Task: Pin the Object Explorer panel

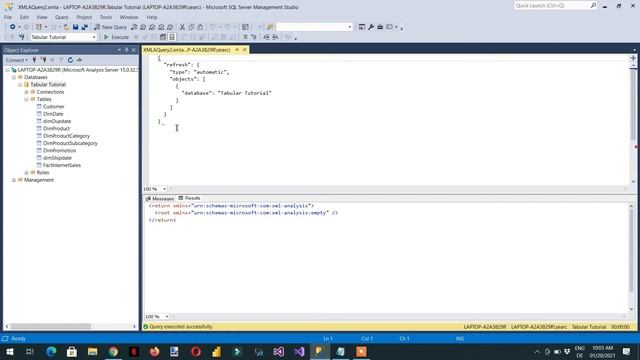Action: (127, 50)
